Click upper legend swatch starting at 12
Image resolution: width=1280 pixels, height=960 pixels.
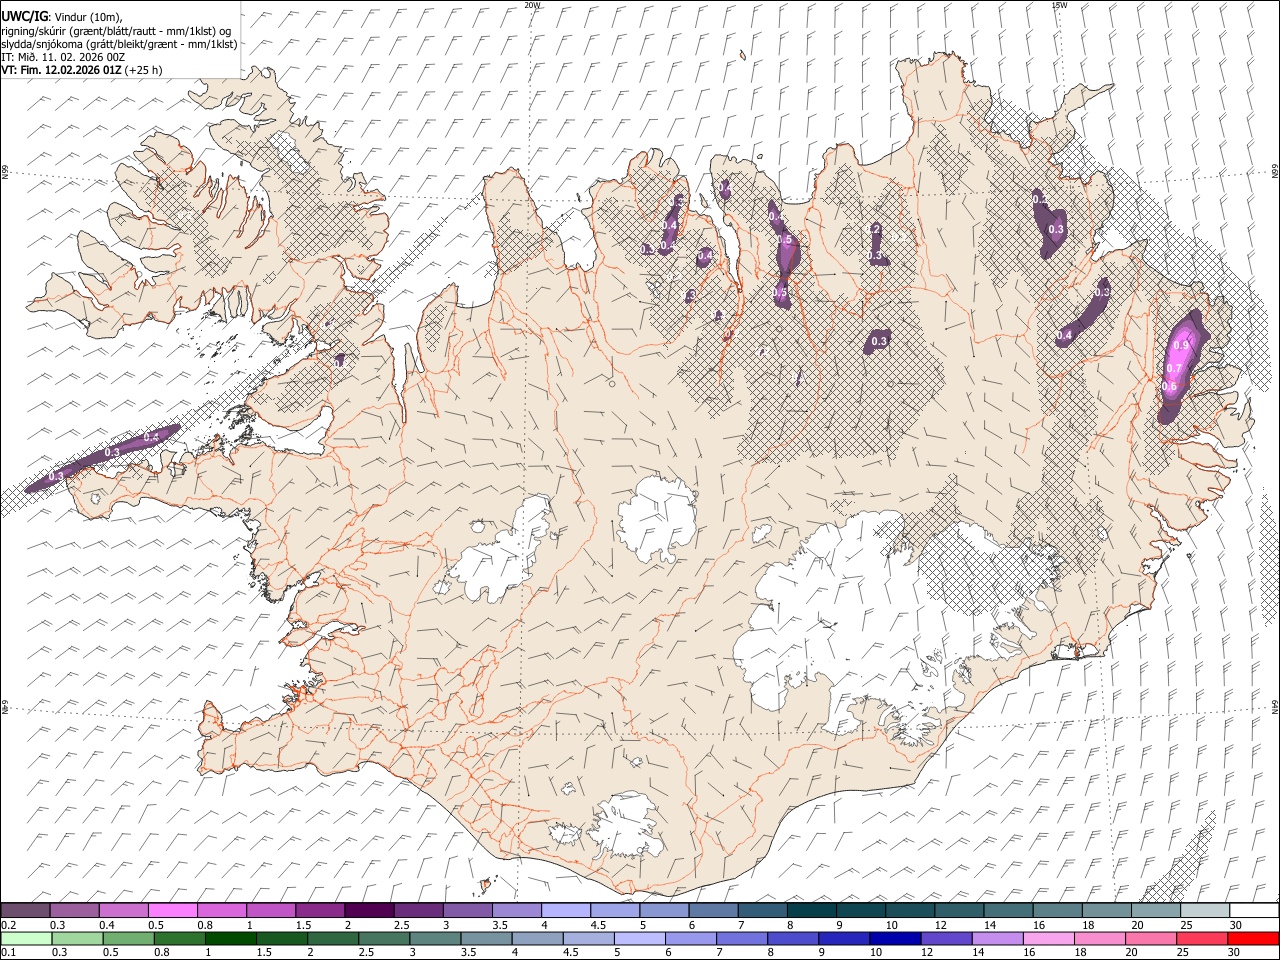click(960, 910)
